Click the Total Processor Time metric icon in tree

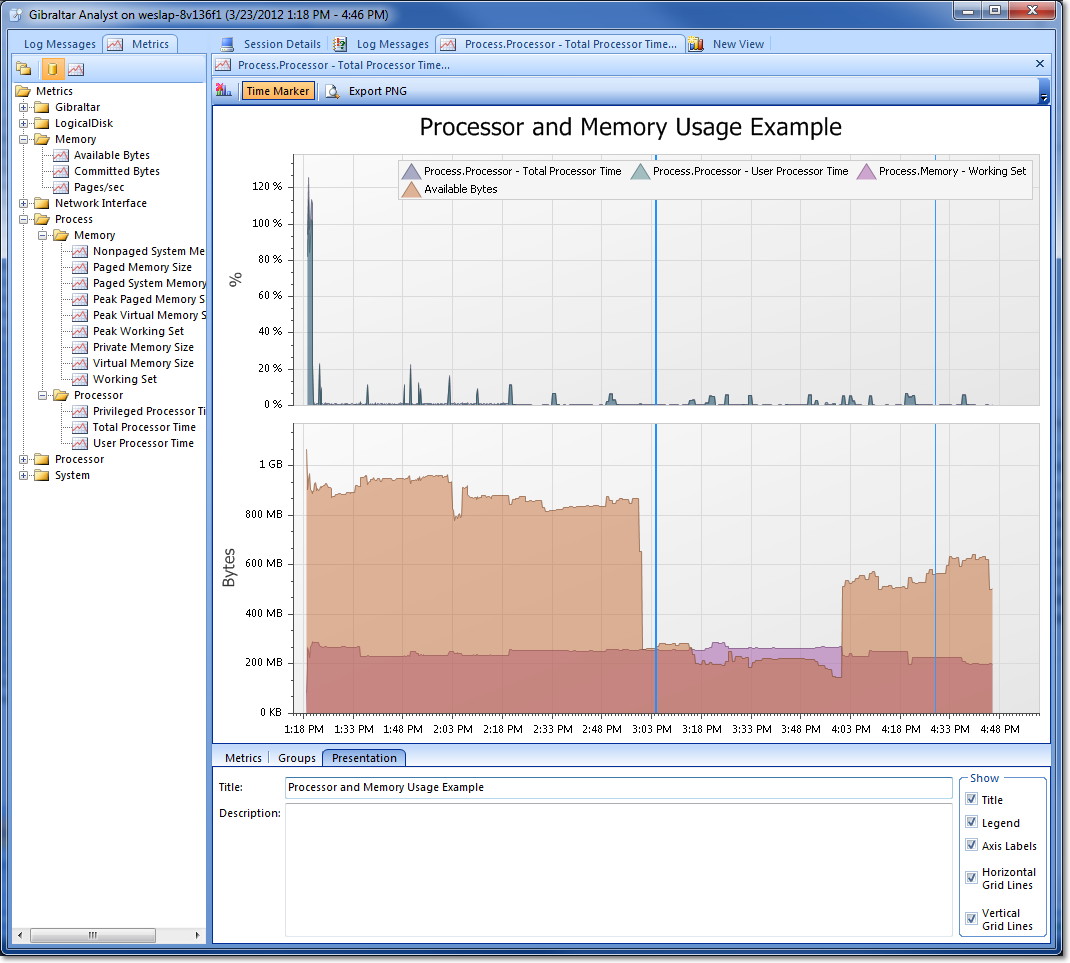tap(80, 427)
